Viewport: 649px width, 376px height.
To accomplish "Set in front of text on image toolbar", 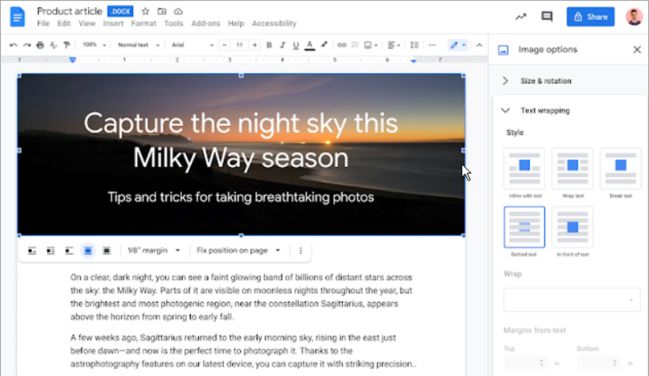I will tap(106, 251).
